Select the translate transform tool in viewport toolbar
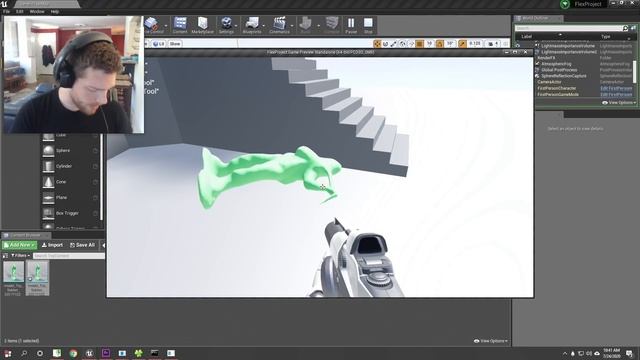Screen dimensions: 640x360 tap(377, 44)
